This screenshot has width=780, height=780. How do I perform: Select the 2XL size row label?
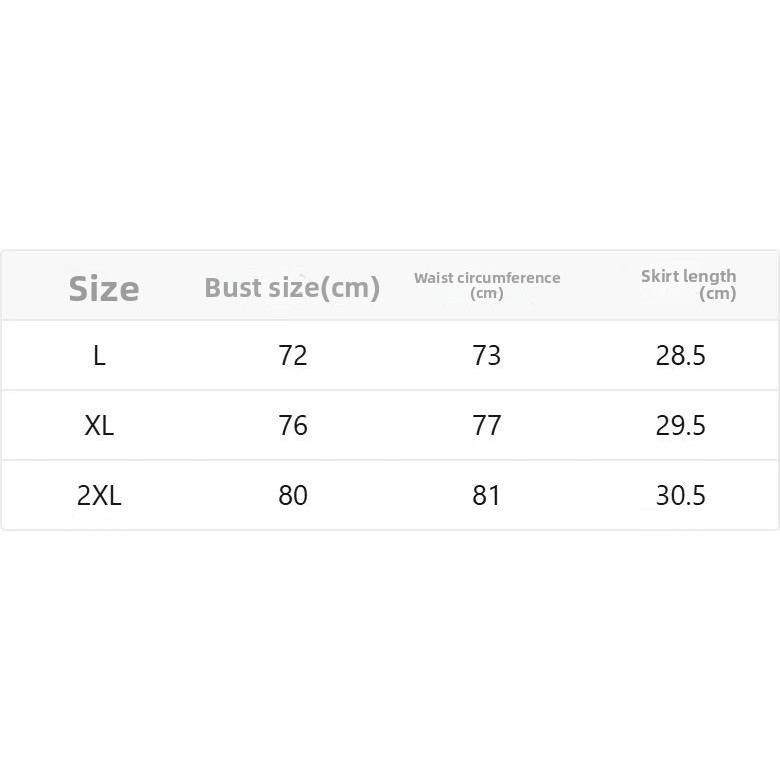(99, 495)
